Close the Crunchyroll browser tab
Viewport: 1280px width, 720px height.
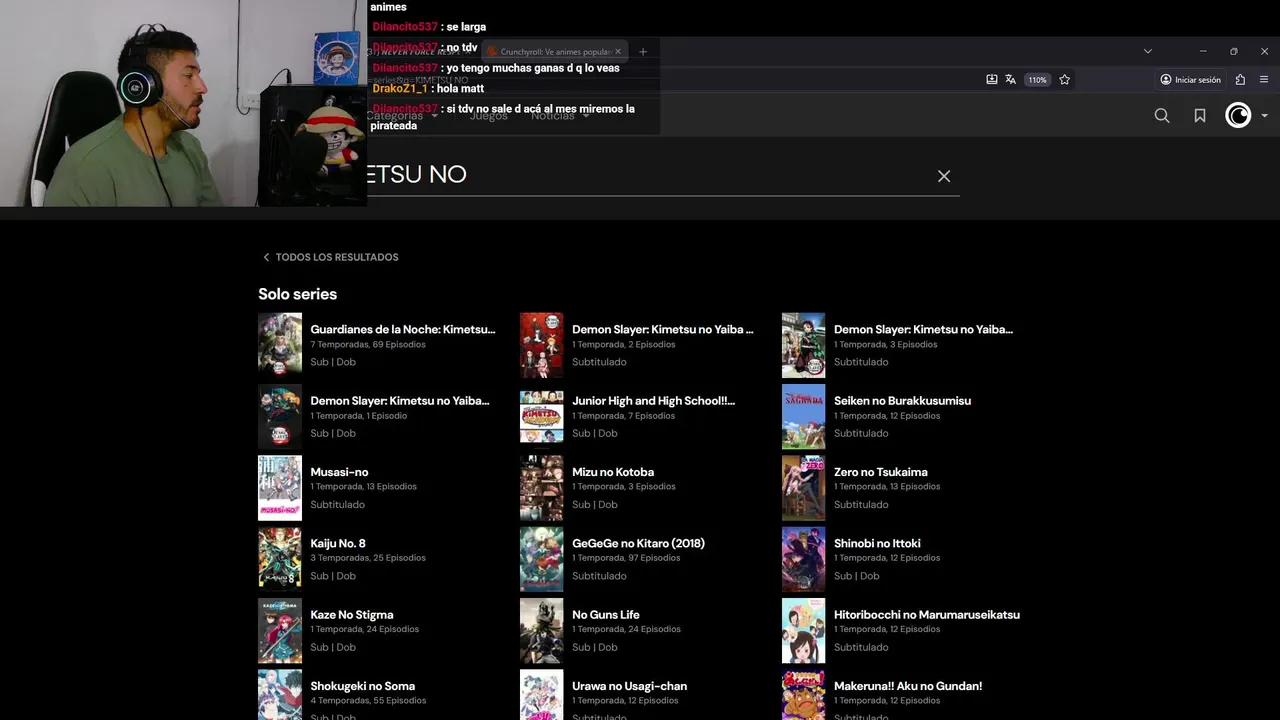[618, 51]
